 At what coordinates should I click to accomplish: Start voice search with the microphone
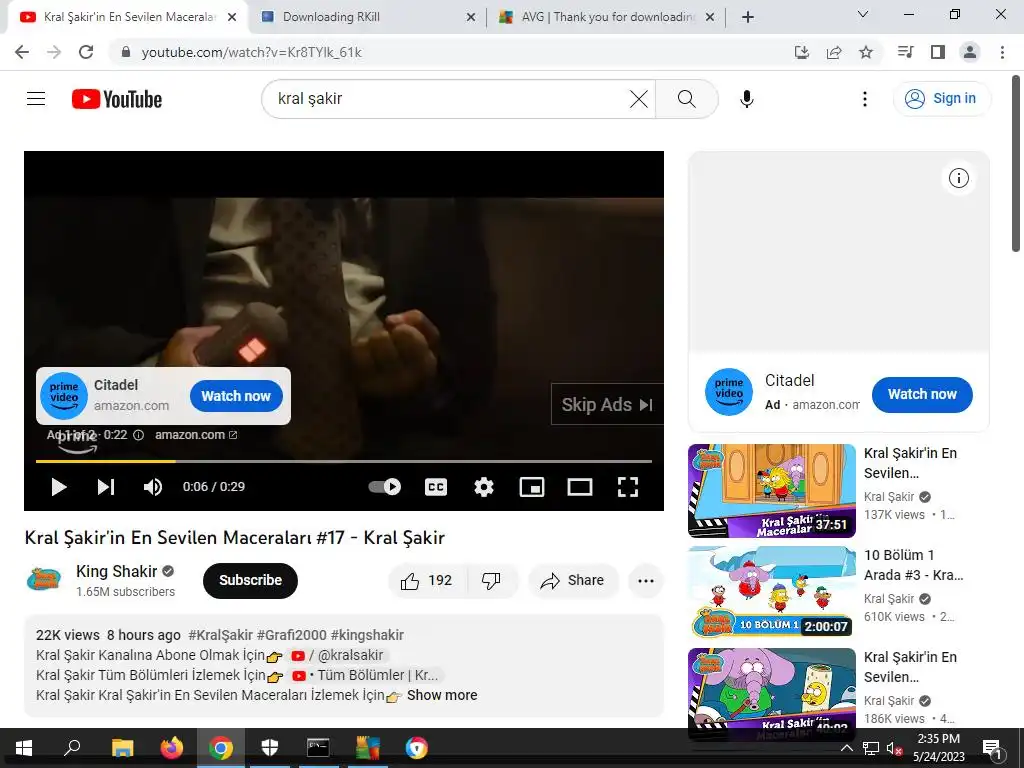(x=746, y=99)
